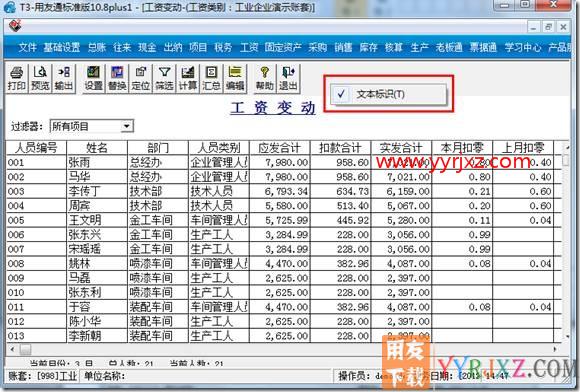This screenshot has height=392, width=580.
Task: Open 预览 print preview tool
Action: 40,78
